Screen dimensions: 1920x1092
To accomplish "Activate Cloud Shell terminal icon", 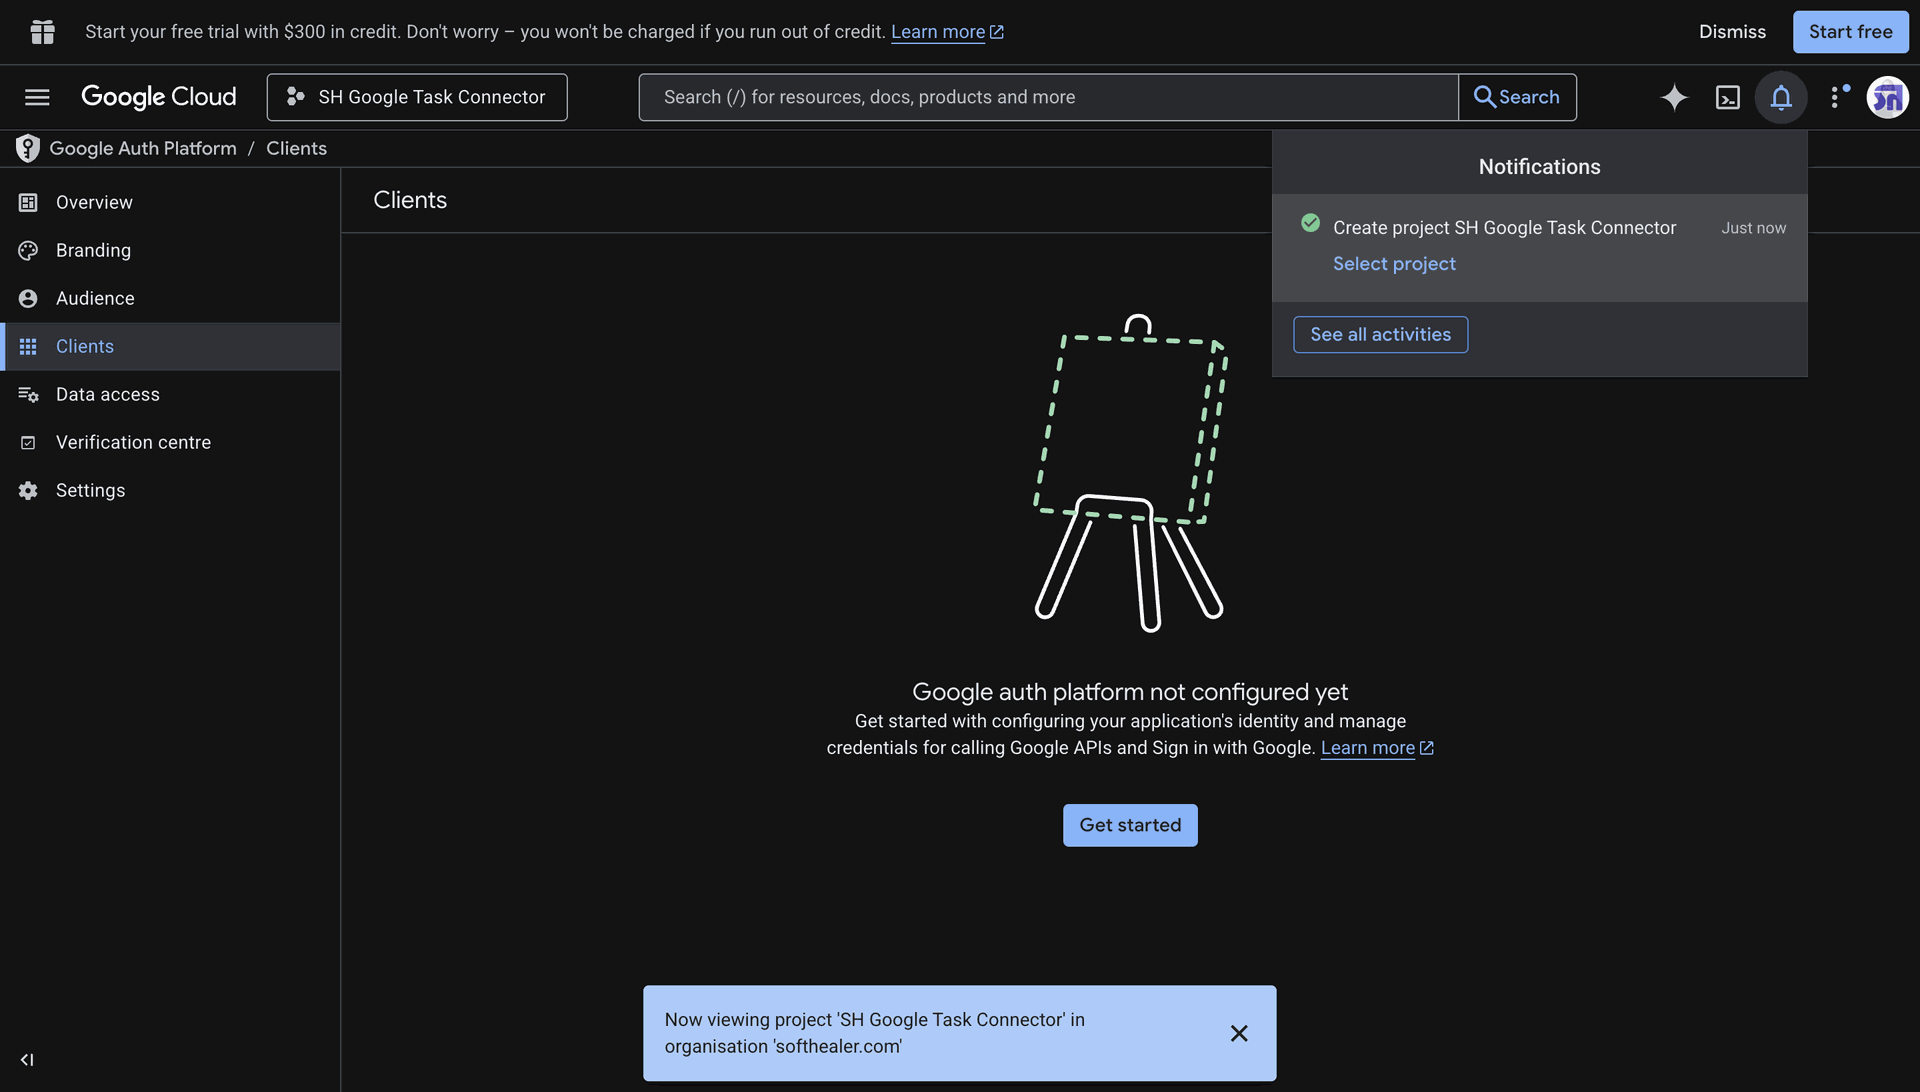I will coord(1728,97).
